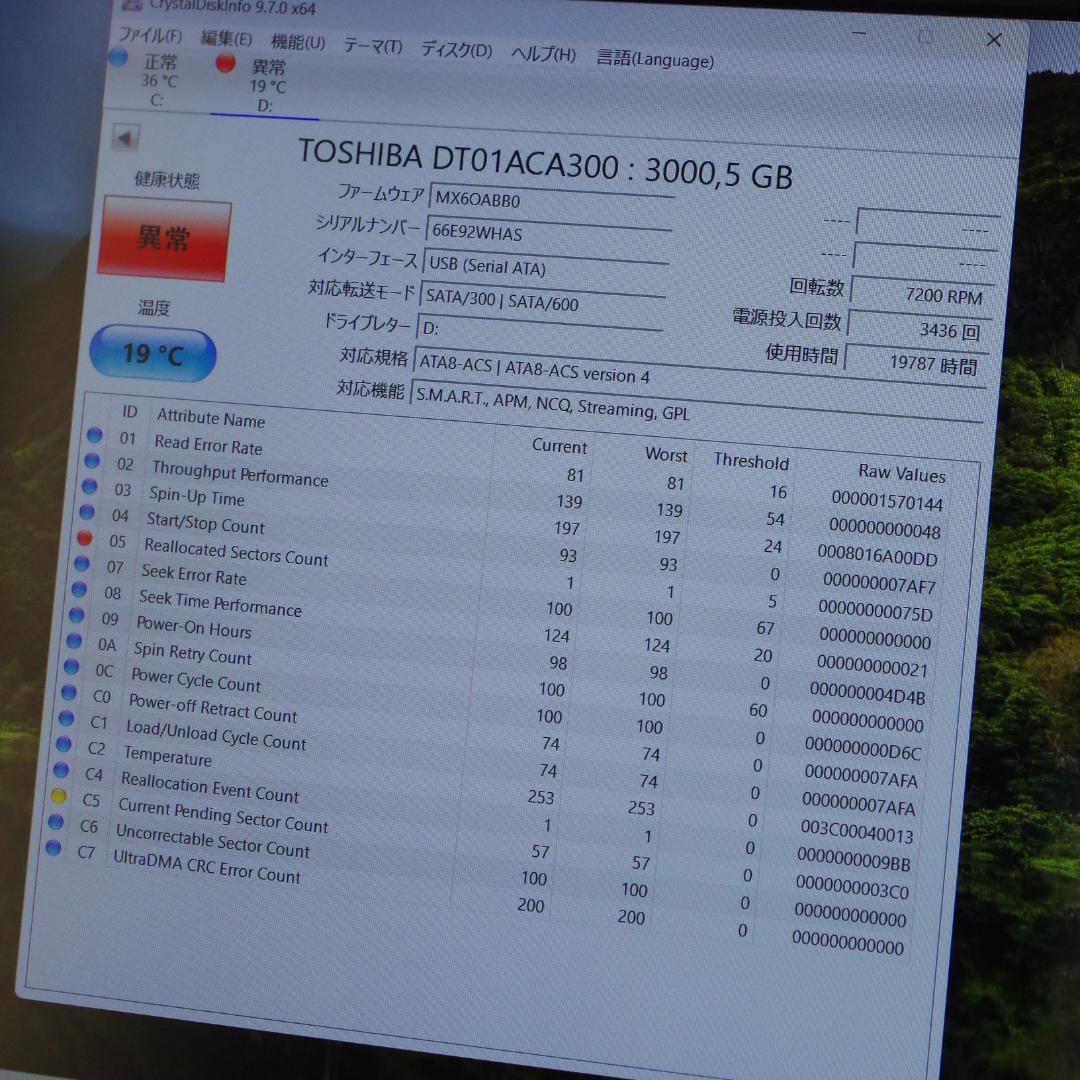
Task: Go to previous disk with left arrow
Action: [125, 138]
